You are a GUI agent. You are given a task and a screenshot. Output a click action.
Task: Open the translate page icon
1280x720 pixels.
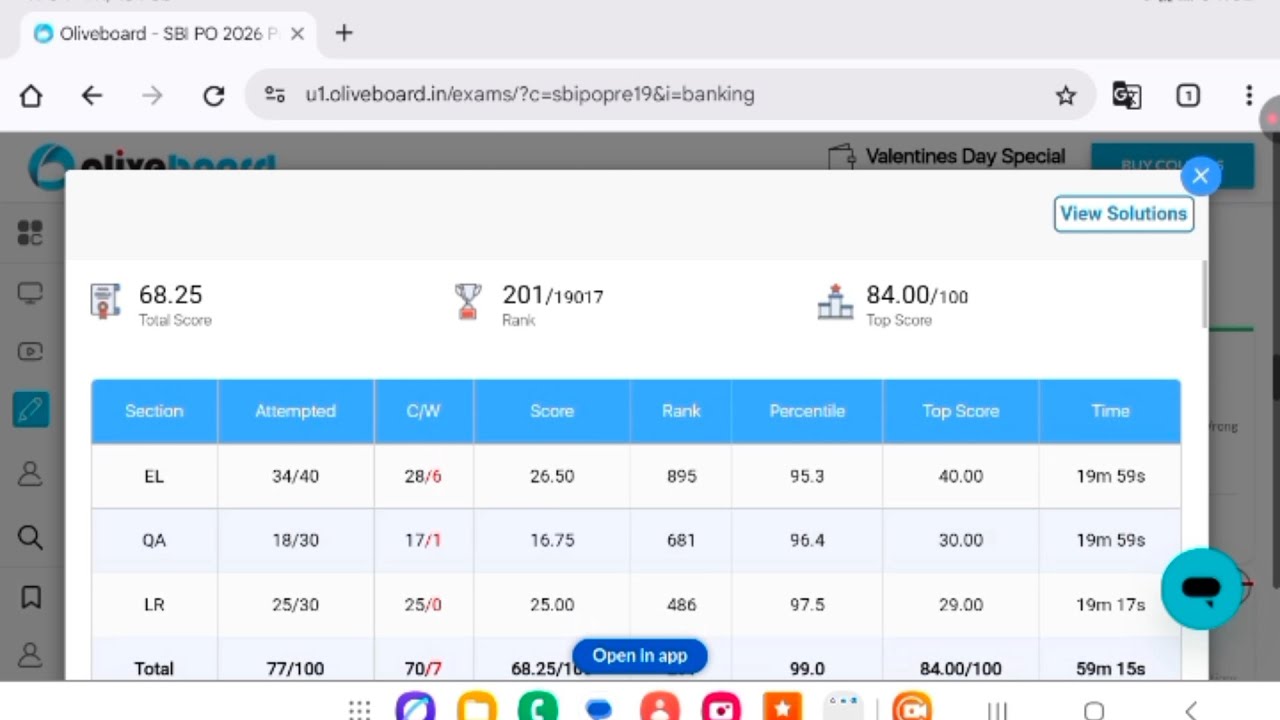(x=1127, y=95)
